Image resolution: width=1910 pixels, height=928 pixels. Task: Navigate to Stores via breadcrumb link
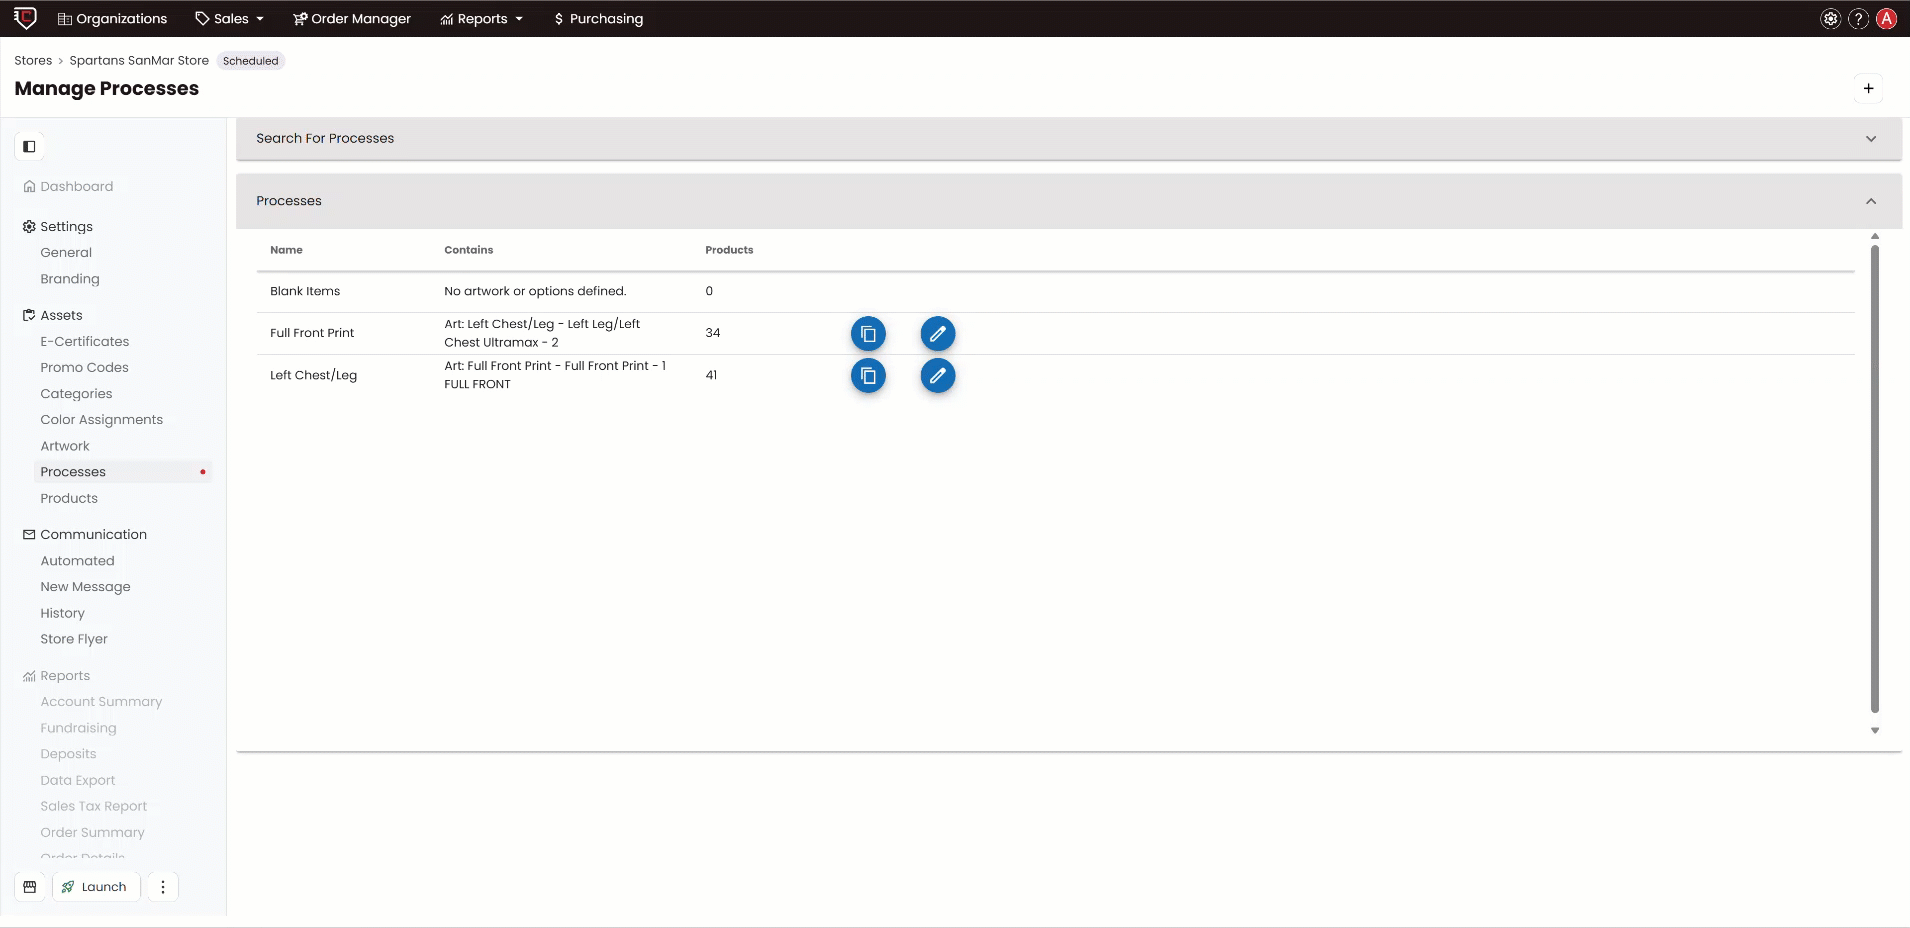click(x=33, y=60)
